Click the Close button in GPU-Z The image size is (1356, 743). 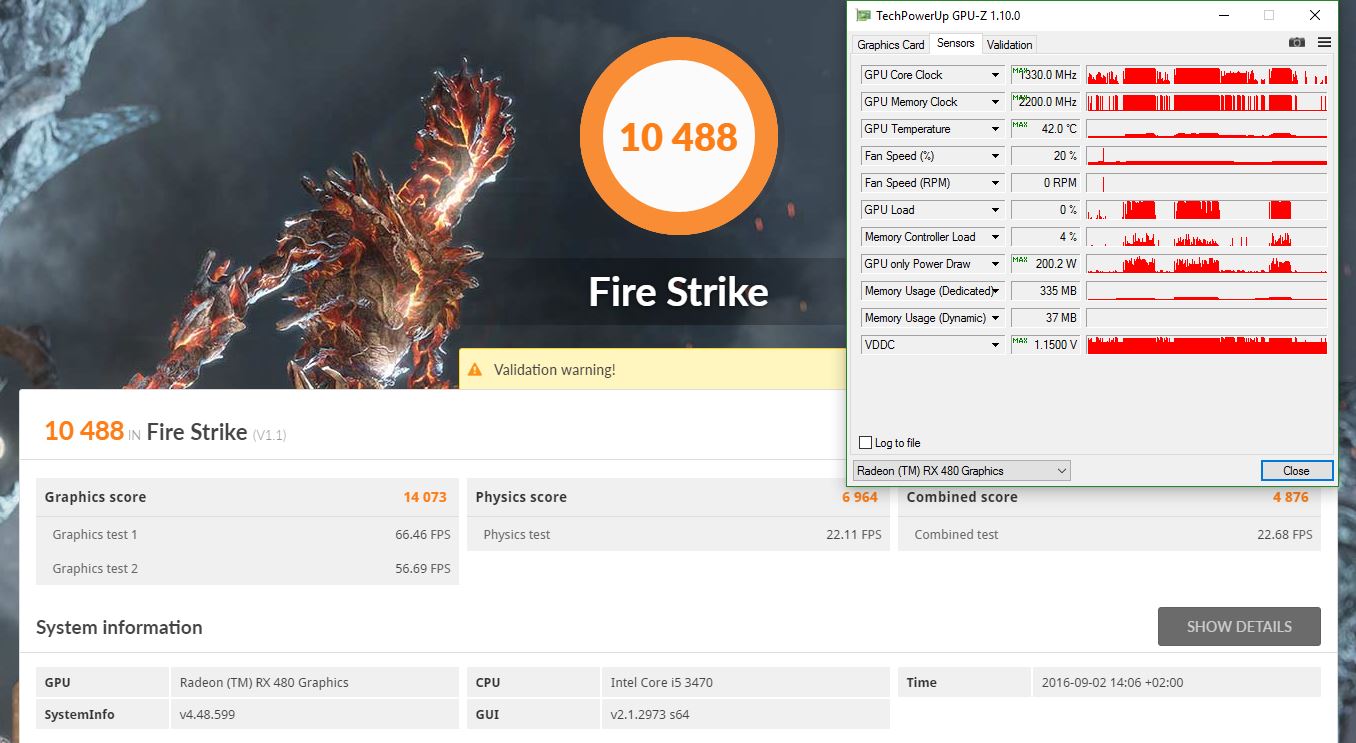pyautogui.click(x=1296, y=471)
